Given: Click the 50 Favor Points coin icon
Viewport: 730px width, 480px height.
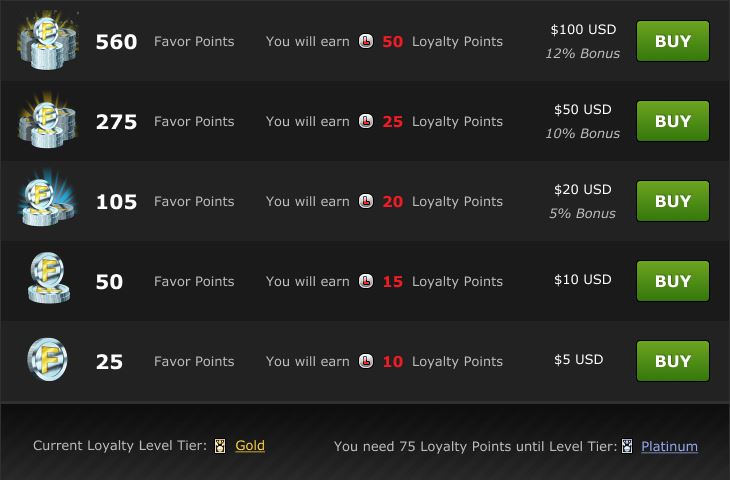Looking at the screenshot, I should click(x=48, y=278).
